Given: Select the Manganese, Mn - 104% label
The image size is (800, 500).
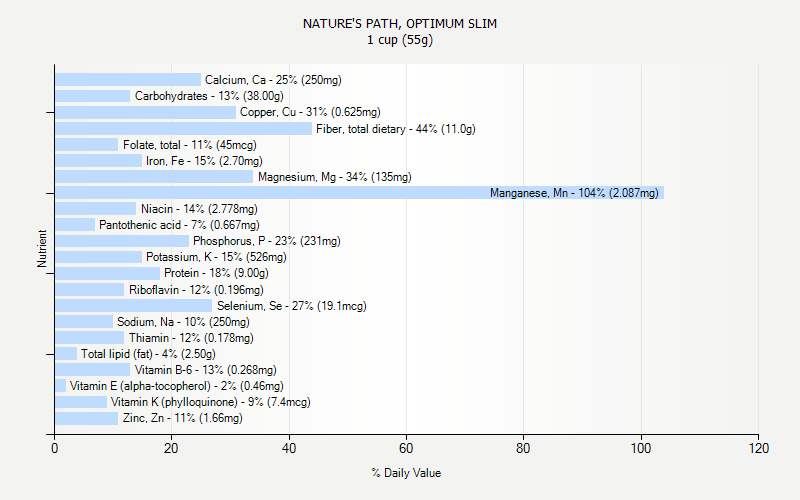Looking at the screenshot, I should coord(574,192).
